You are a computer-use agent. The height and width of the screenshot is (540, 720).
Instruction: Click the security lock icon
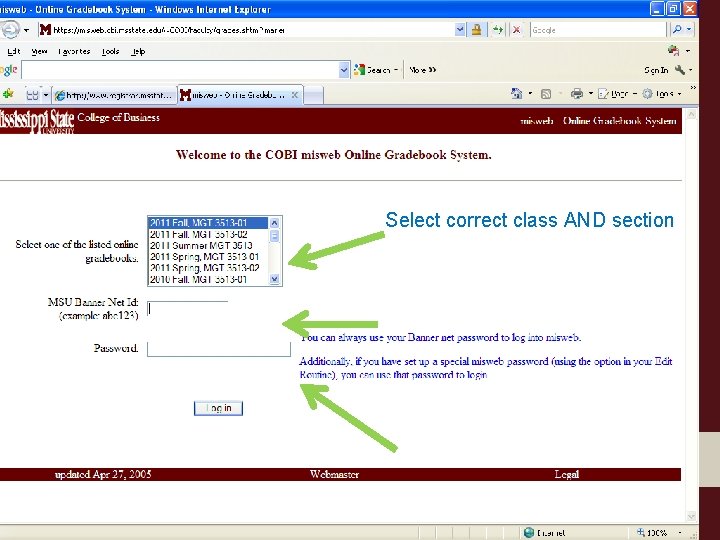pos(476,30)
